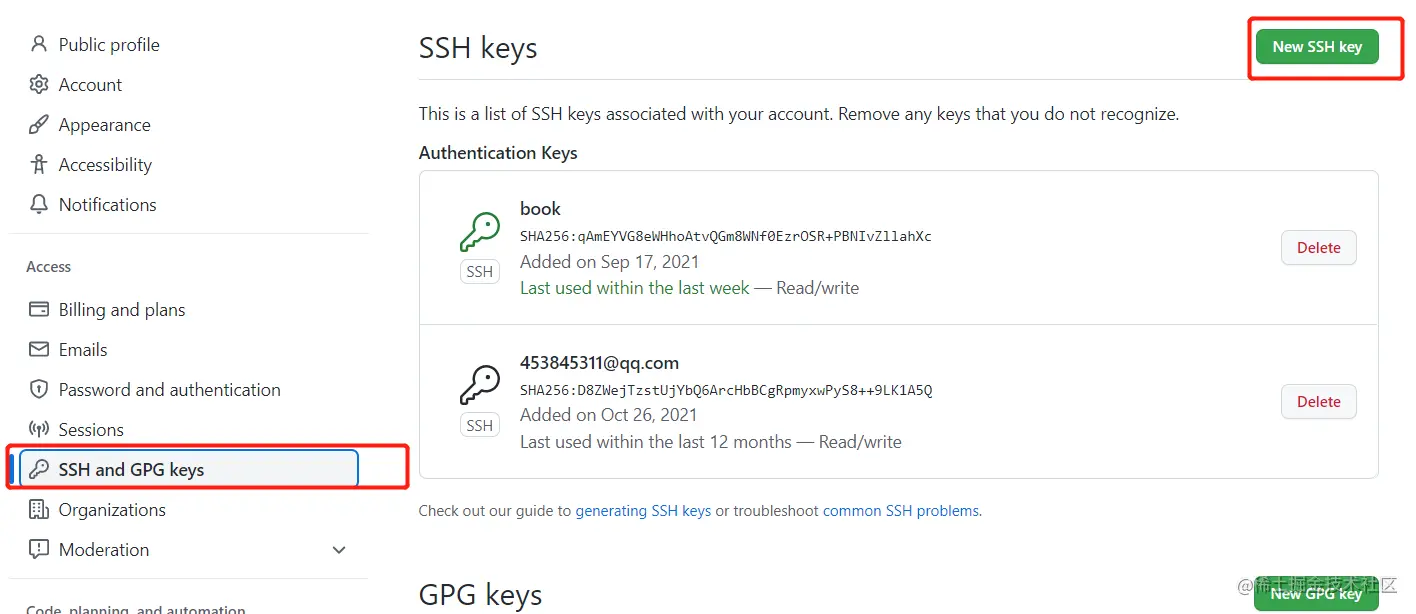The width and height of the screenshot is (1416, 614).
Task: Go to the Sessions settings page
Action: (x=91, y=429)
